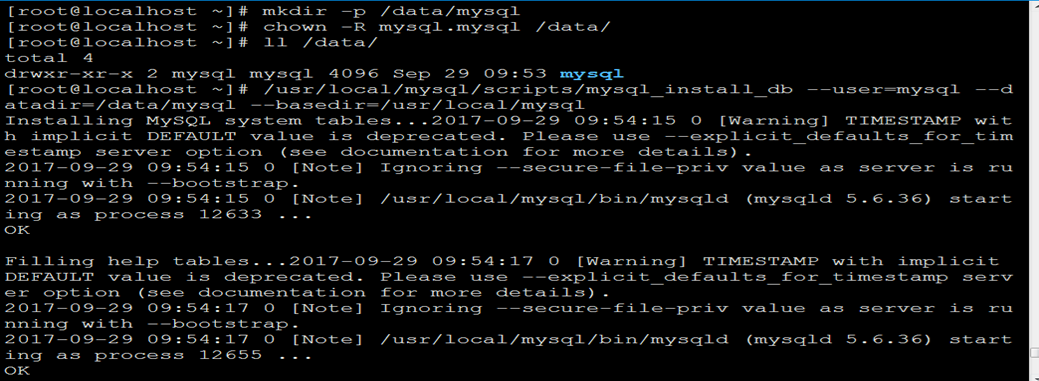This screenshot has height=381, width=1039.
Task: Click the 'total 4' output line
Action: point(49,58)
